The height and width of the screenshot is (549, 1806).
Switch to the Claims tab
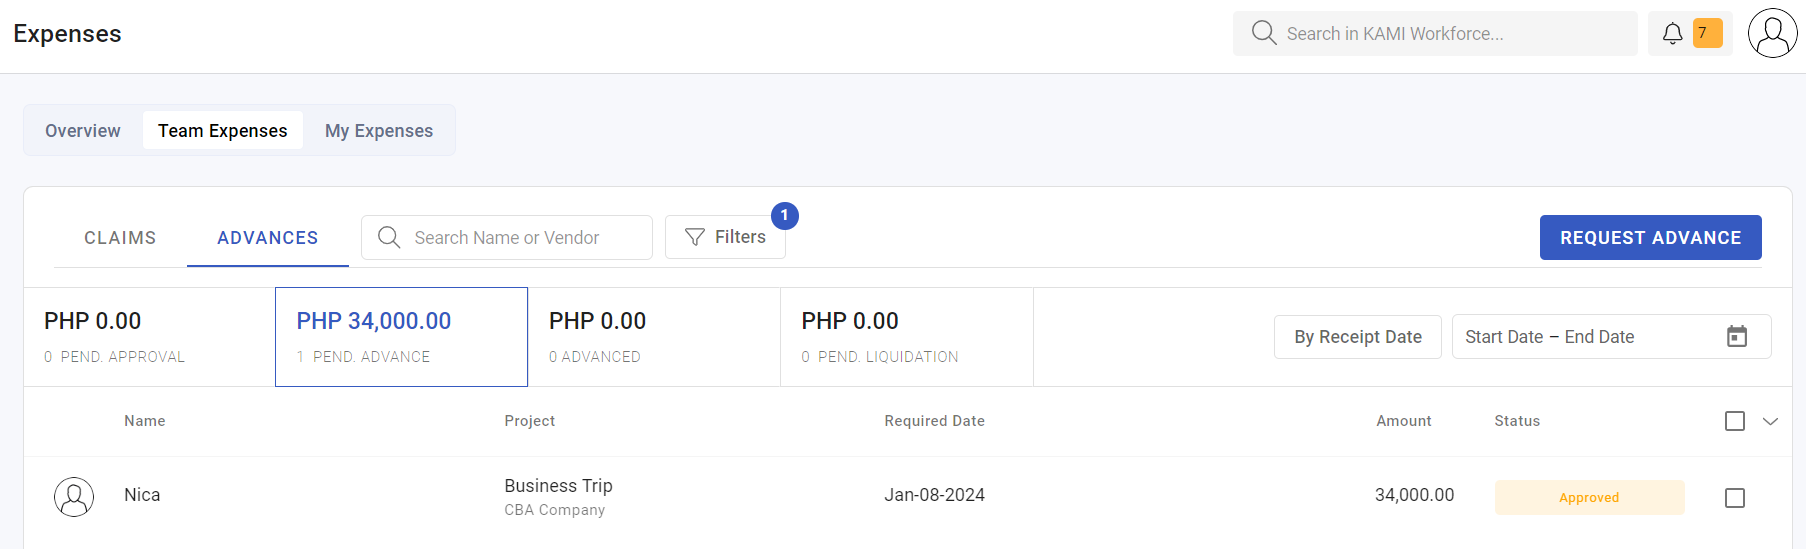(x=120, y=238)
